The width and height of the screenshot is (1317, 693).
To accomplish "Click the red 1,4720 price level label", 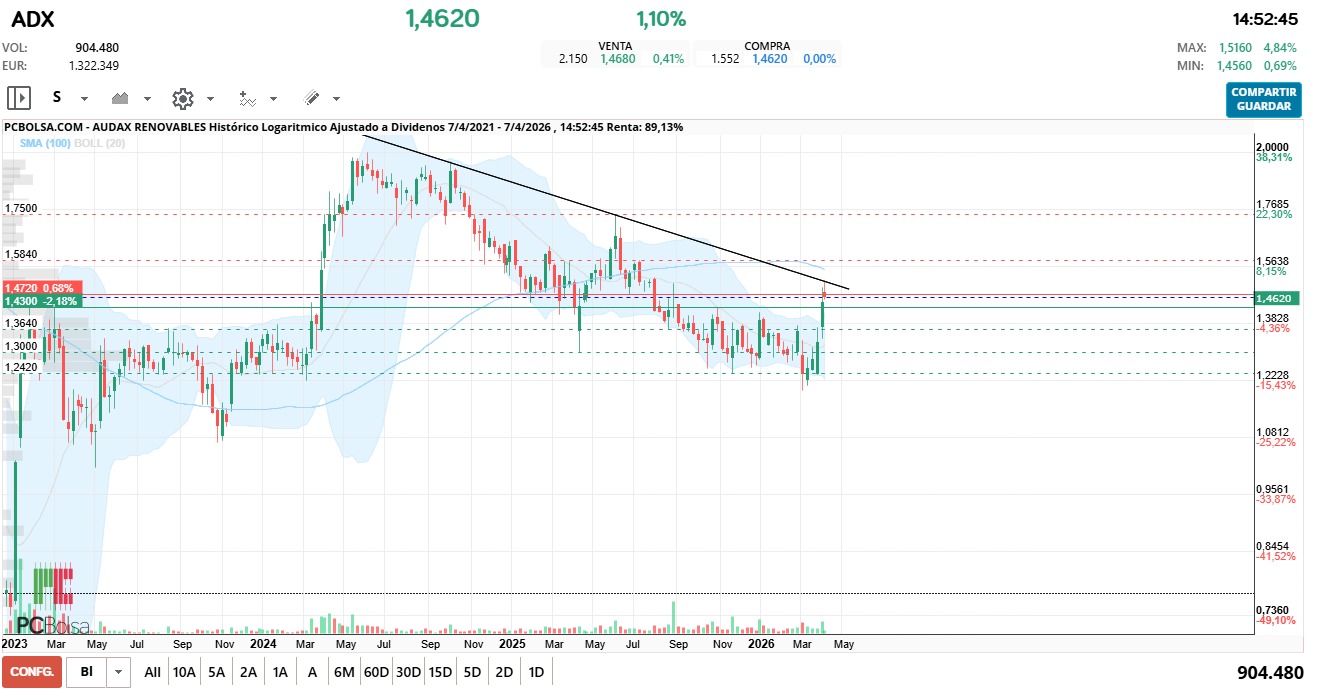I will point(39,287).
